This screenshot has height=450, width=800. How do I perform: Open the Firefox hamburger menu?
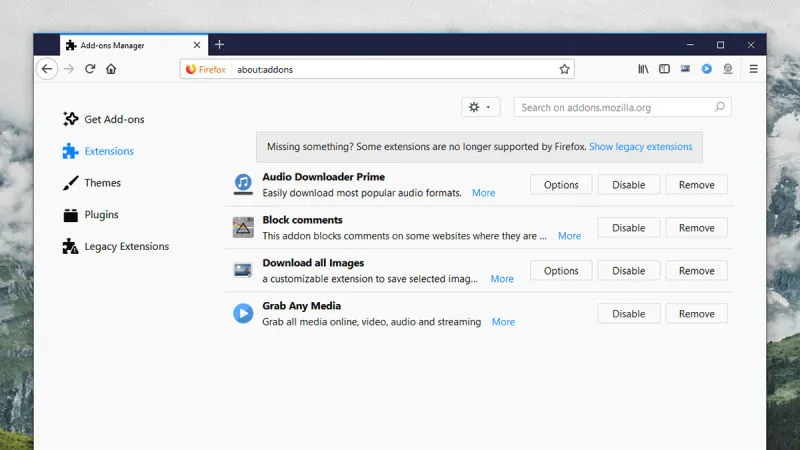[x=754, y=69]
